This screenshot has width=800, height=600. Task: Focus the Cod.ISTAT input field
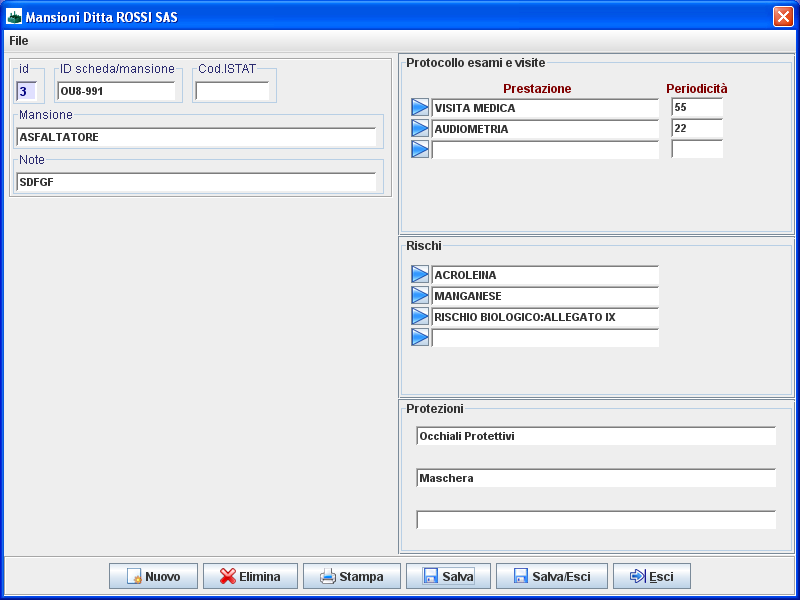(x=232, y=91)
